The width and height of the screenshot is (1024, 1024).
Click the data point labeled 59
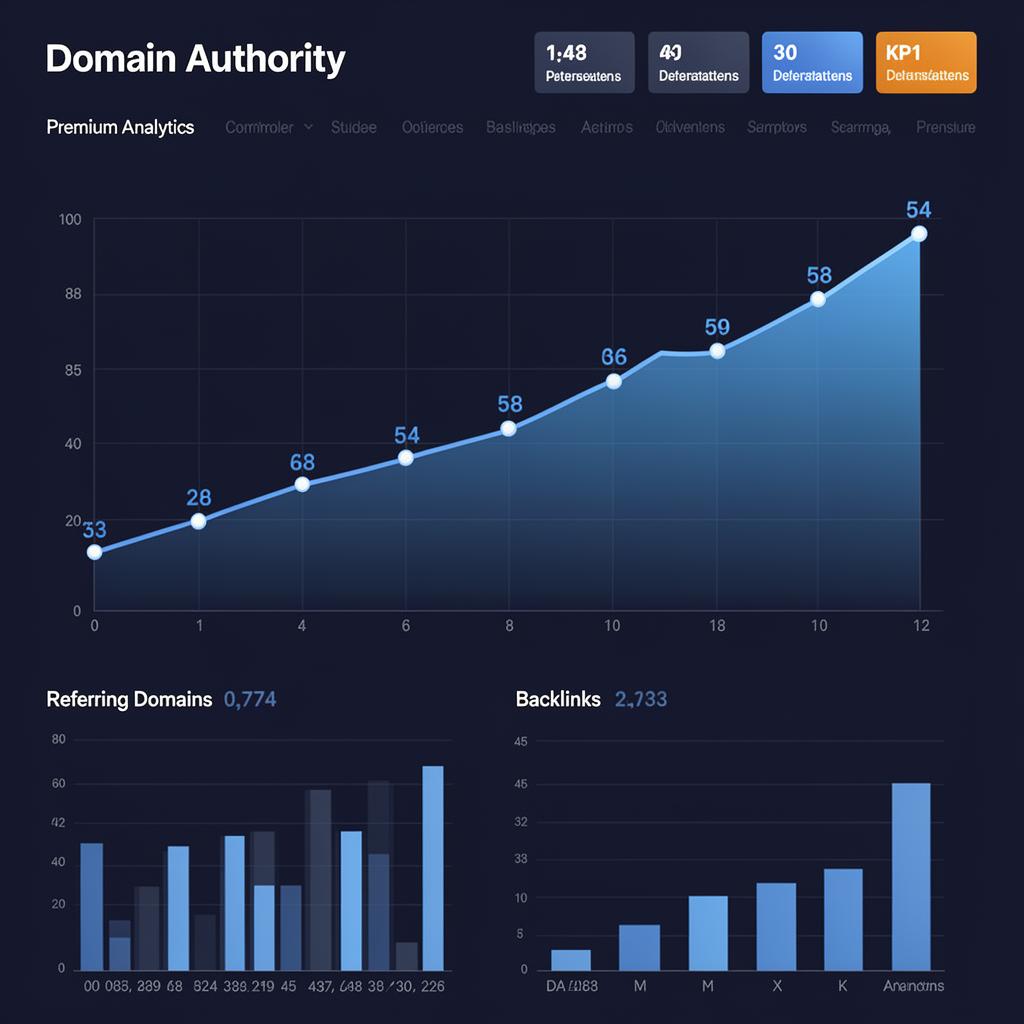click(x=717, y=351)
